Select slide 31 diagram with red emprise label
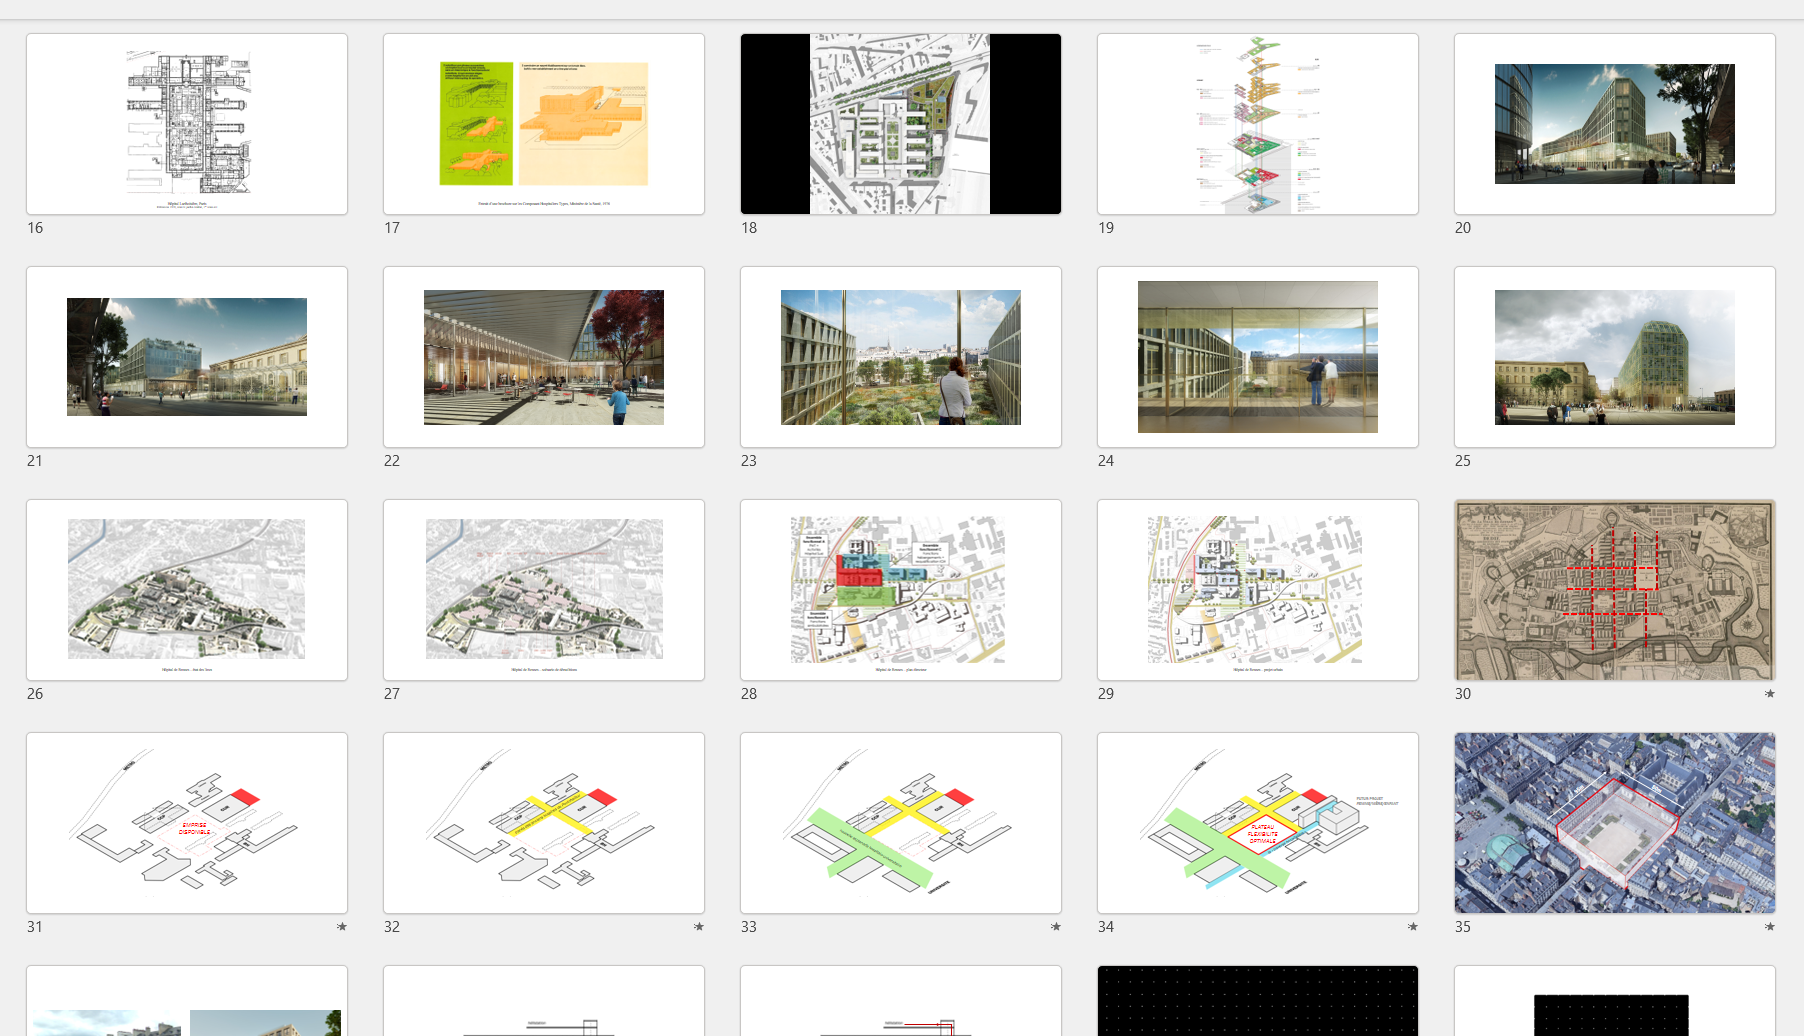Image resolution: width=1804 pixels, height=1036 pixels. coord(187,823)
